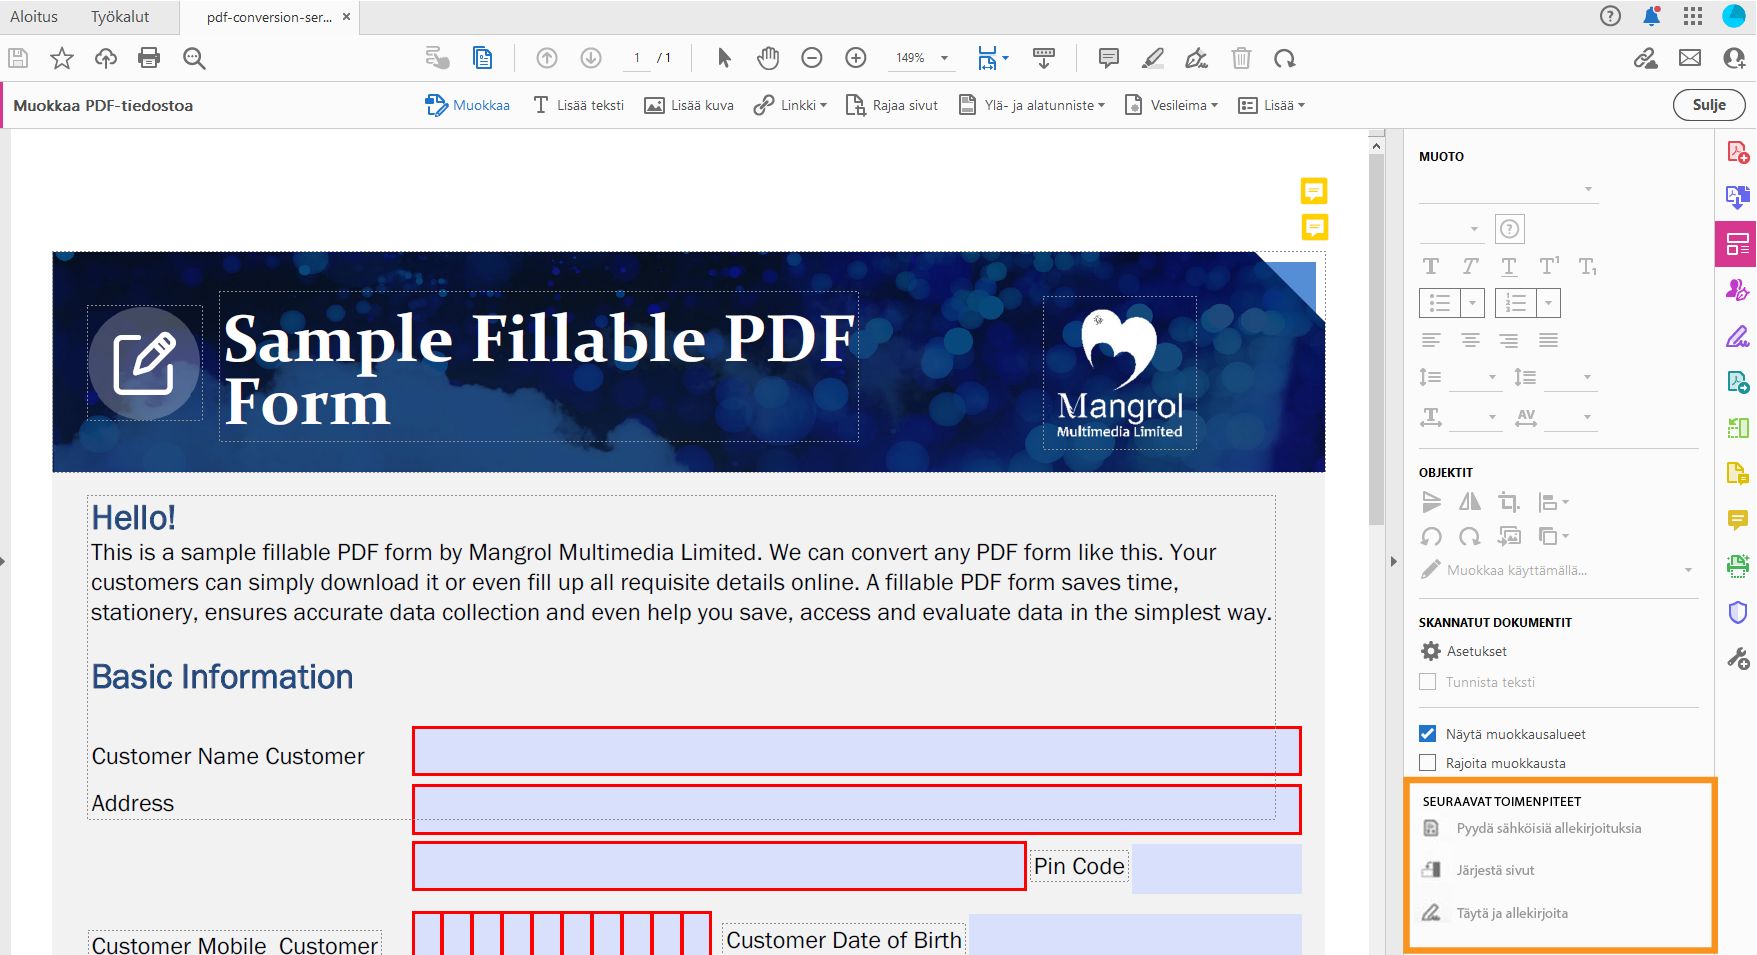The width and height of the screenshot is (1757, 955).
Task: Apply the underline text style button
Action: point(1509,266)
